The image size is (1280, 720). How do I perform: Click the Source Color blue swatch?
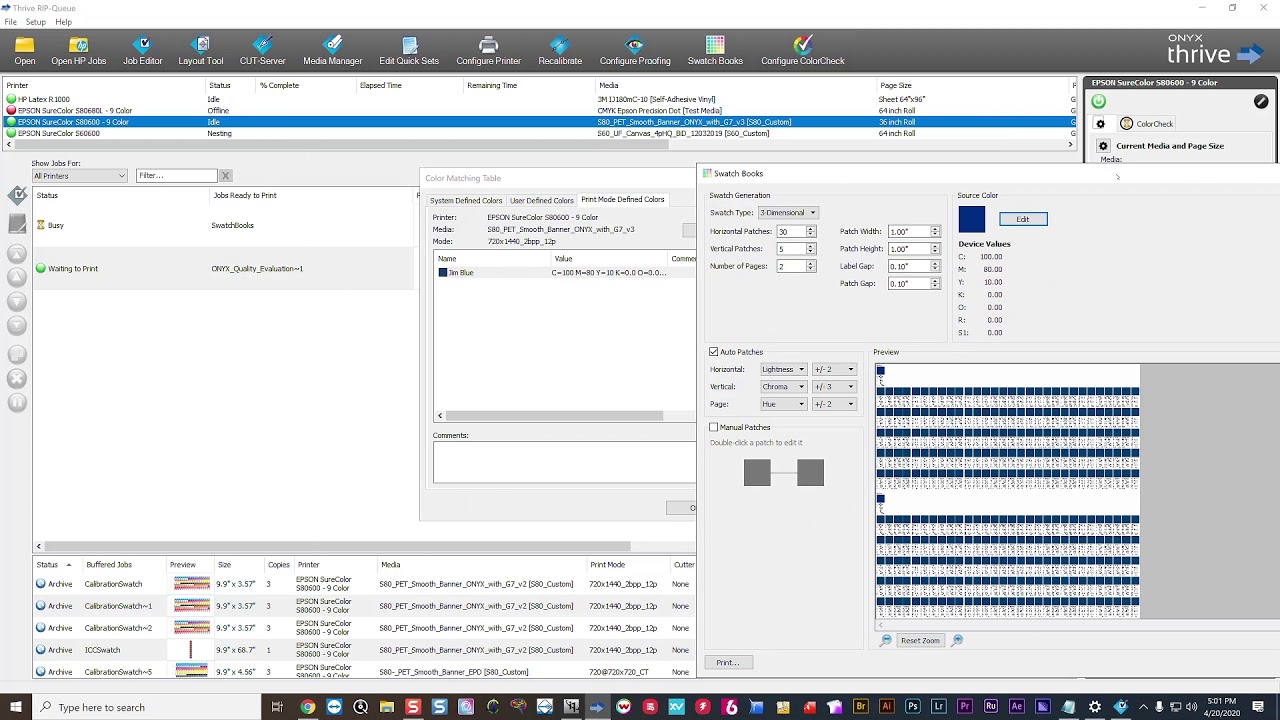point(971,219)
